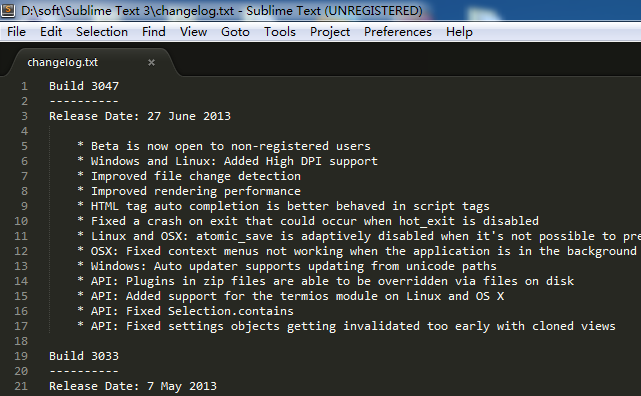Image resolution: width=641 pixels, height=396 pixels.
Task: Open the Selection menu
Action: [102, 32]
